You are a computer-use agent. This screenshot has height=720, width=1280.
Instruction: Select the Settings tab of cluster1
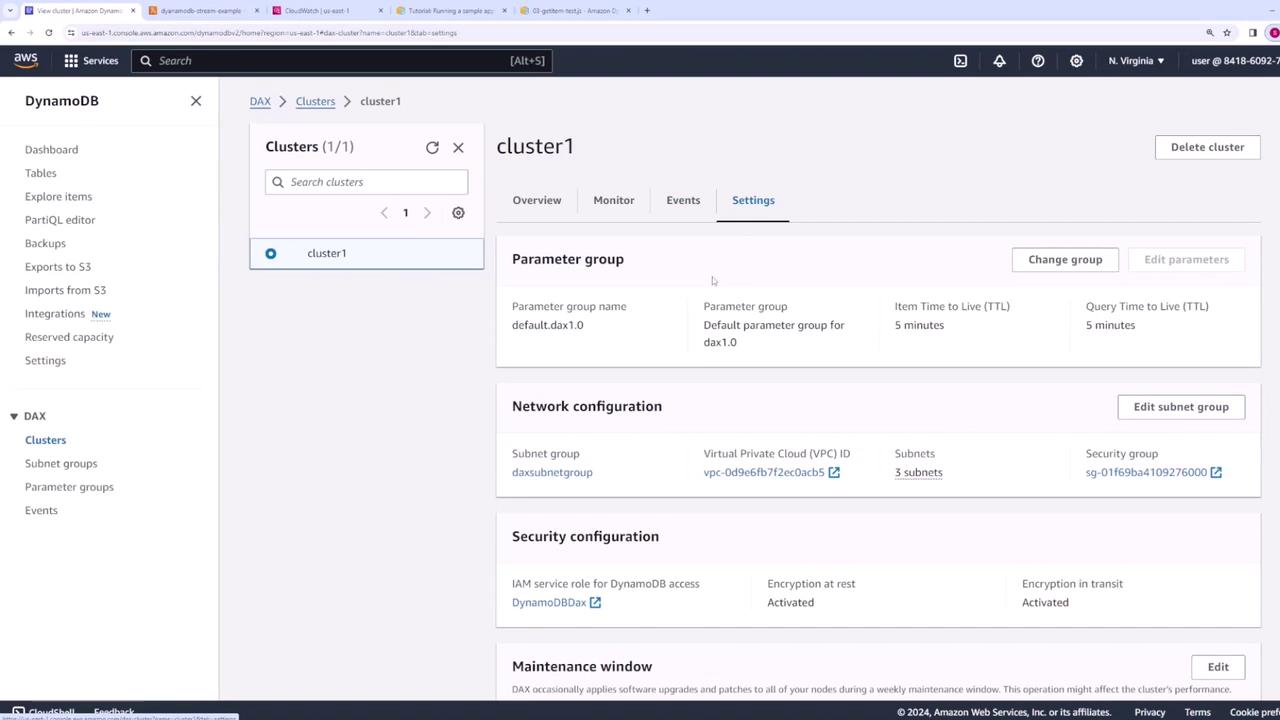pyautogui.click(x=753, y=200)
